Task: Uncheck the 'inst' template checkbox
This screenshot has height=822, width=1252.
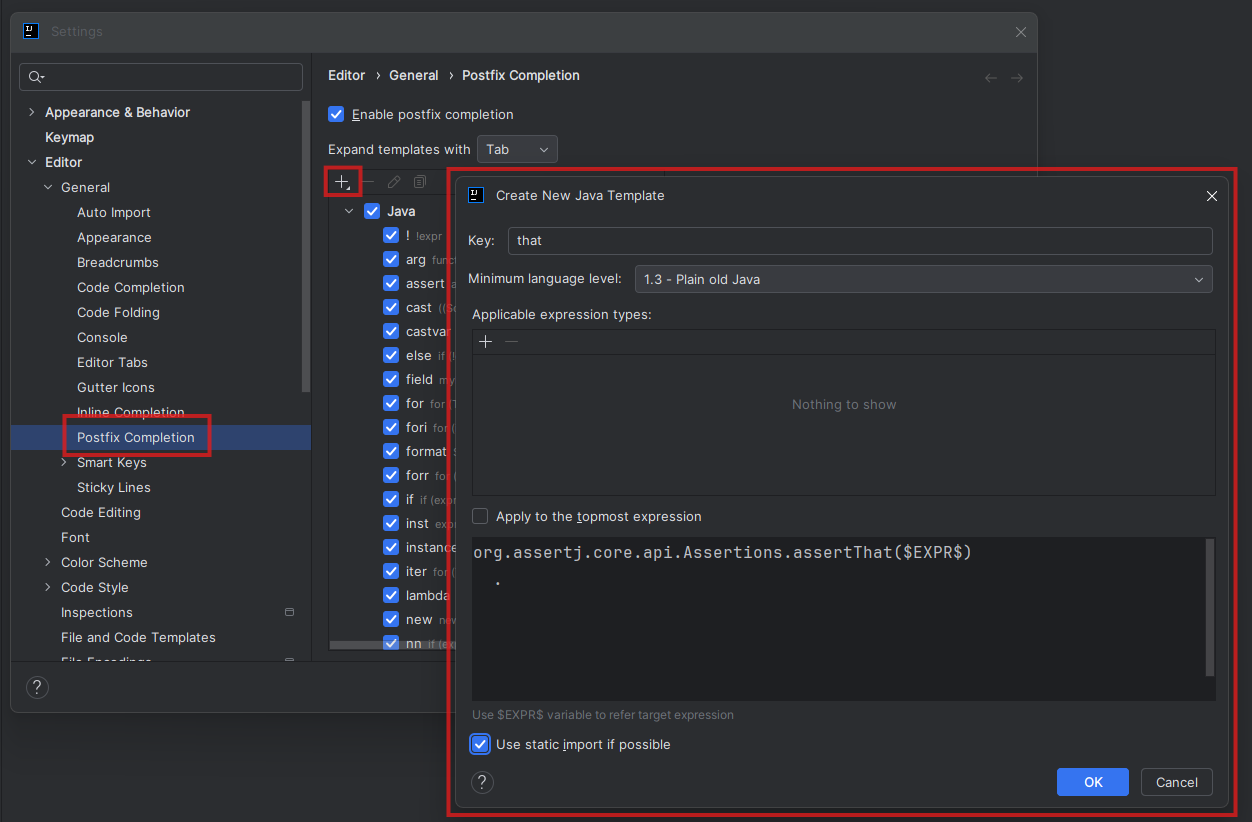Action: click(391, 523)
